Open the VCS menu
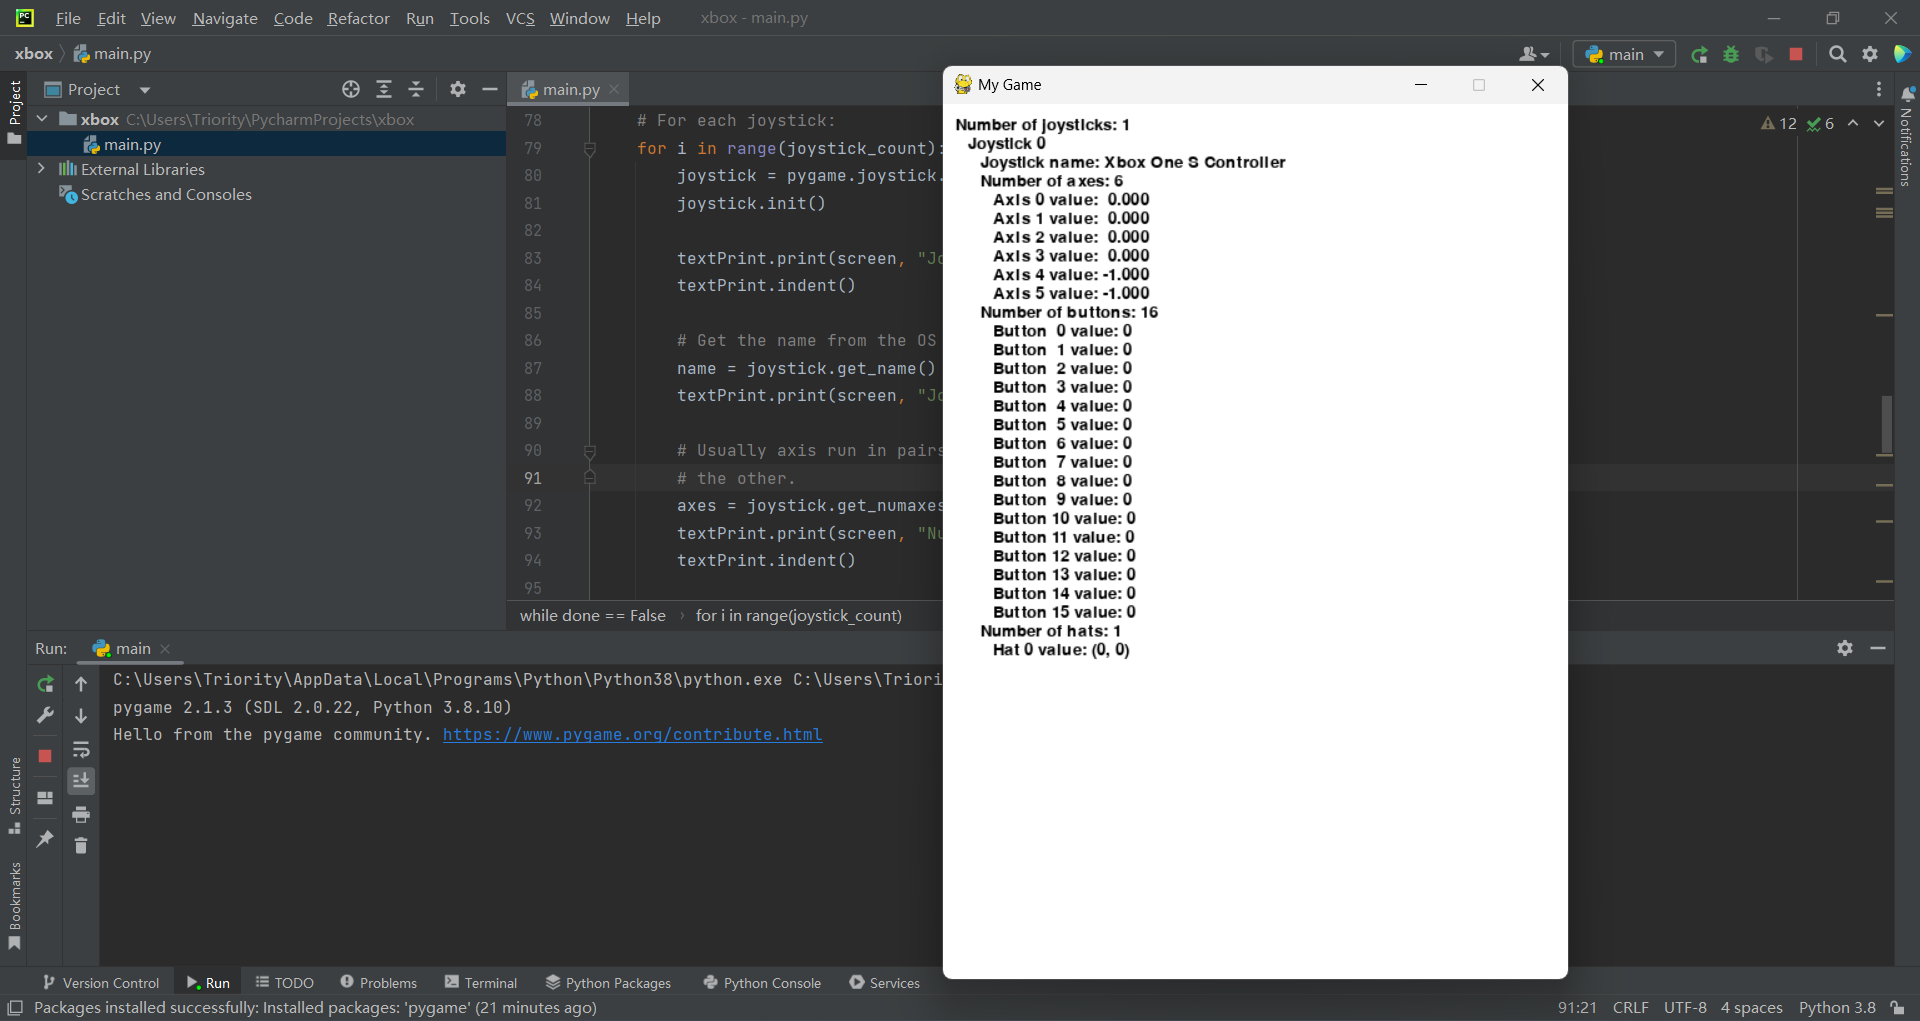The width and height of the screenshot is (1920, 1021). pos(520,18)
